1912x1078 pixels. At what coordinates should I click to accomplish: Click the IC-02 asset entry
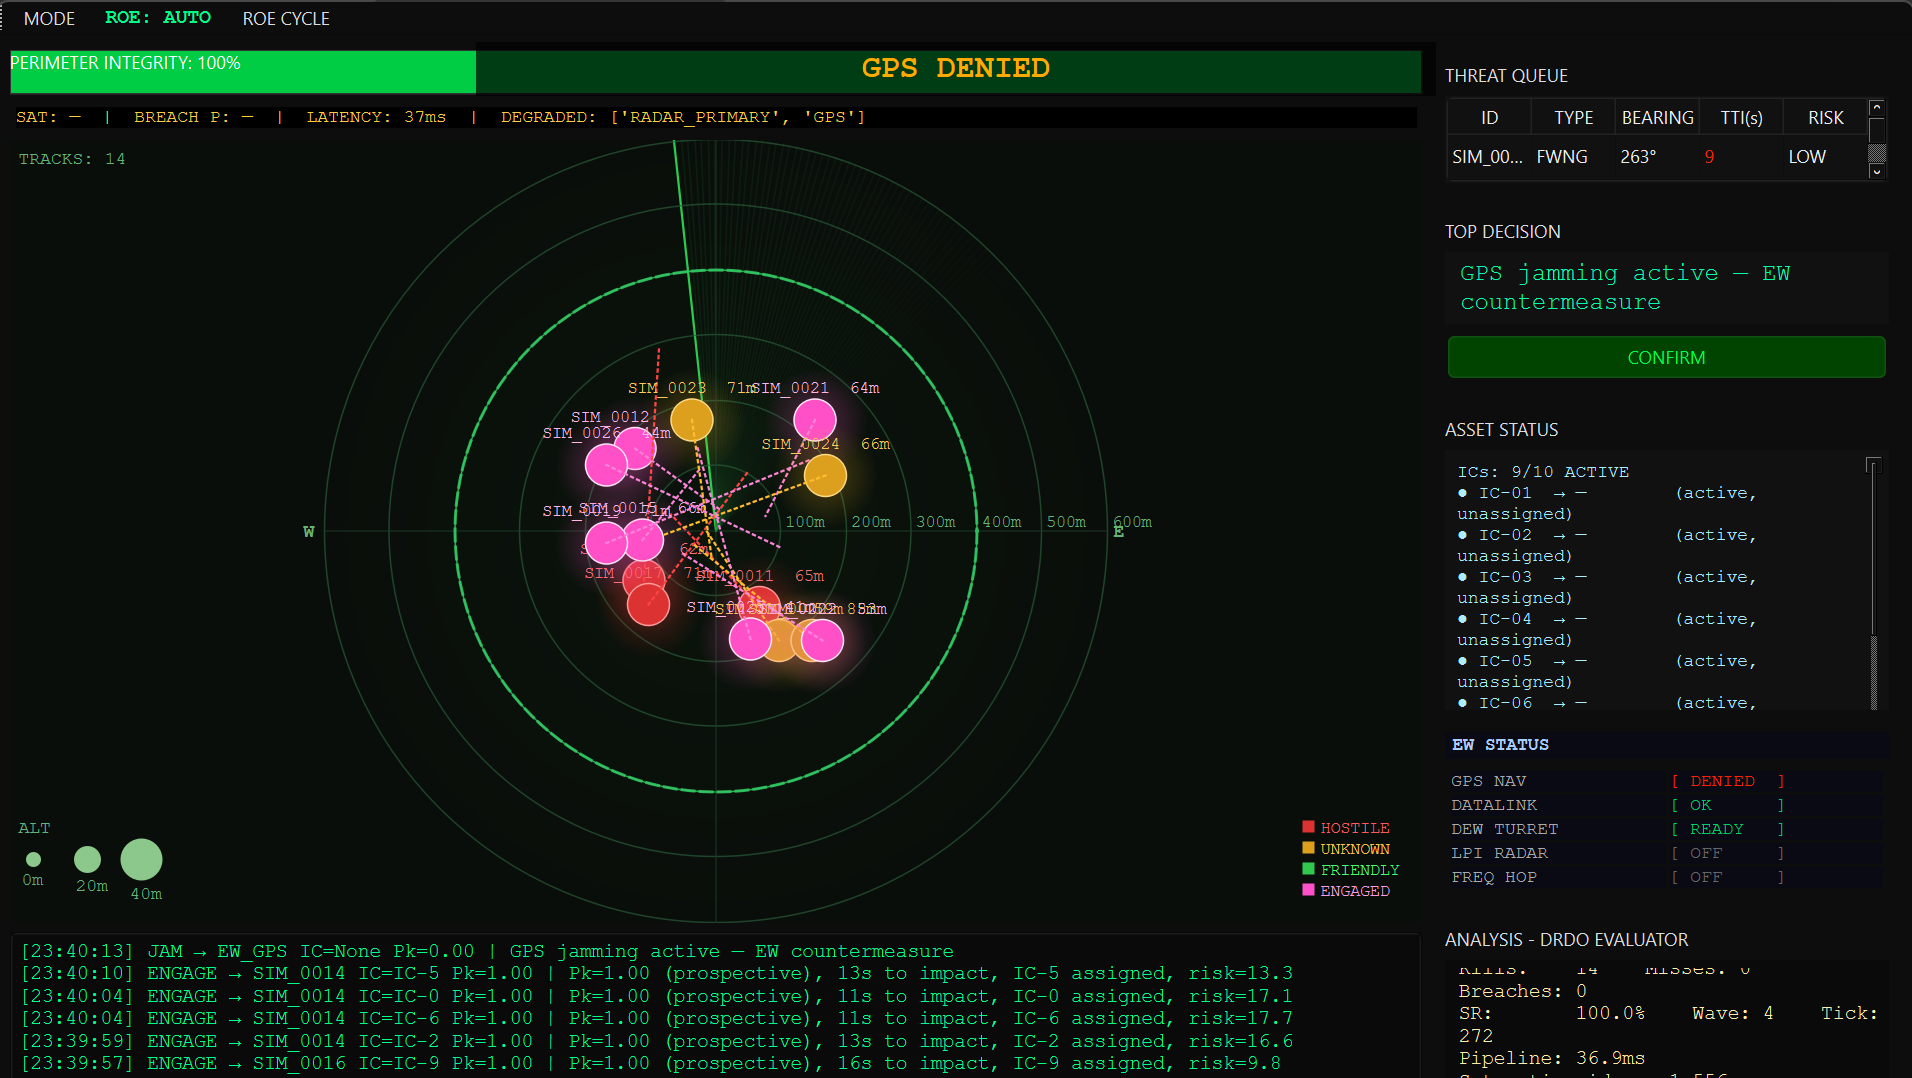click(x=1608, y=545)
